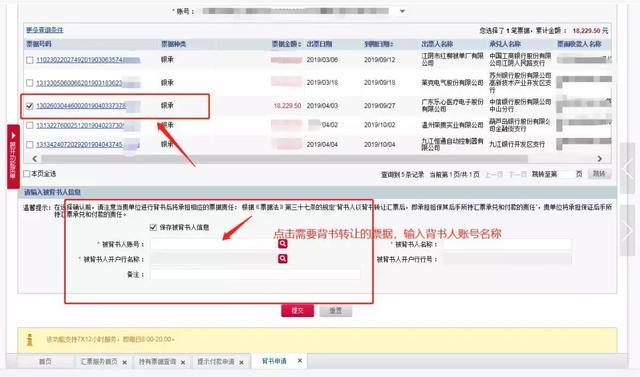Click the 承兑人名称 column header
640x377 pixels.
(505, 44)
